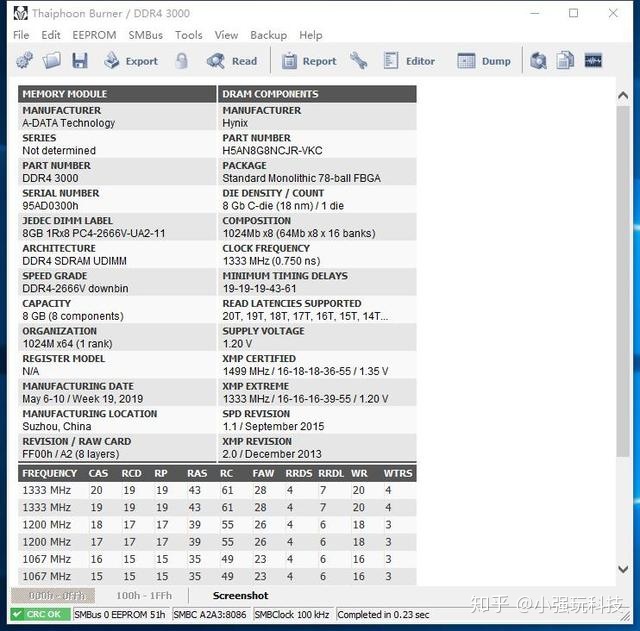Save dump with the floppy disk icon
This screenshot has height=631, width=640.
(80, 61)
